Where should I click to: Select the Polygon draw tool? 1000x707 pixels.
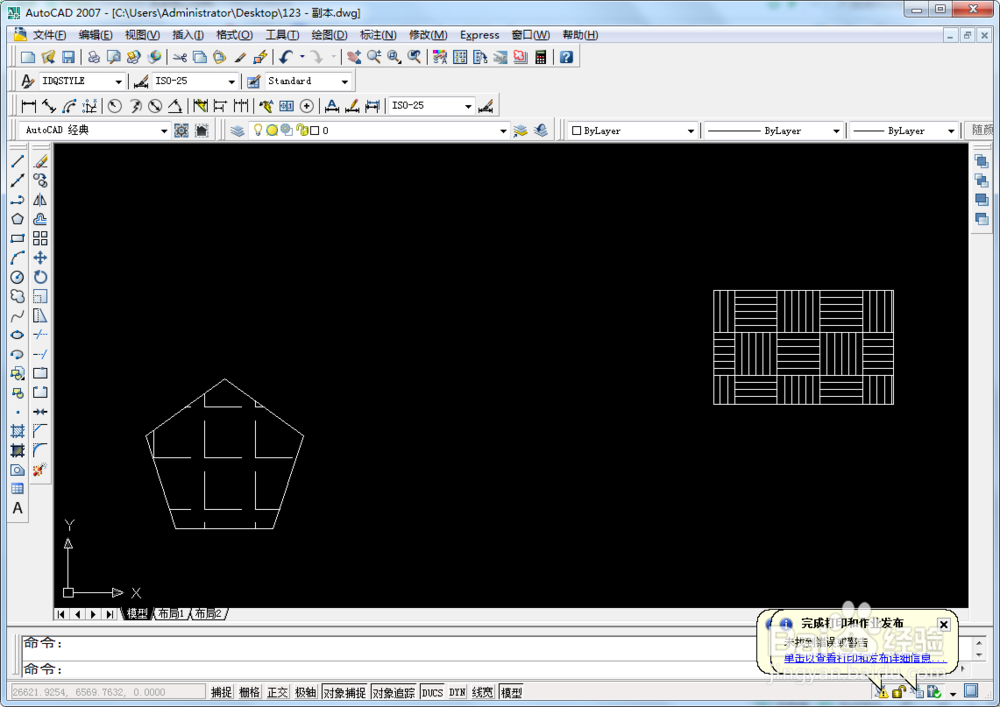click(x=17, y=219)
